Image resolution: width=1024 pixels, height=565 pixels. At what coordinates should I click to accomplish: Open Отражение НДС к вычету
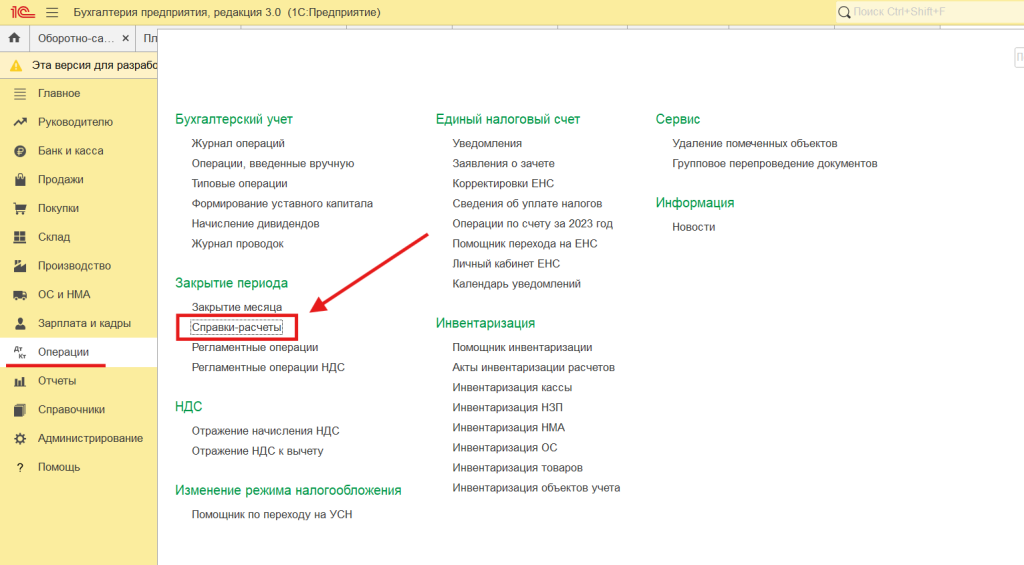pos(257,451)
